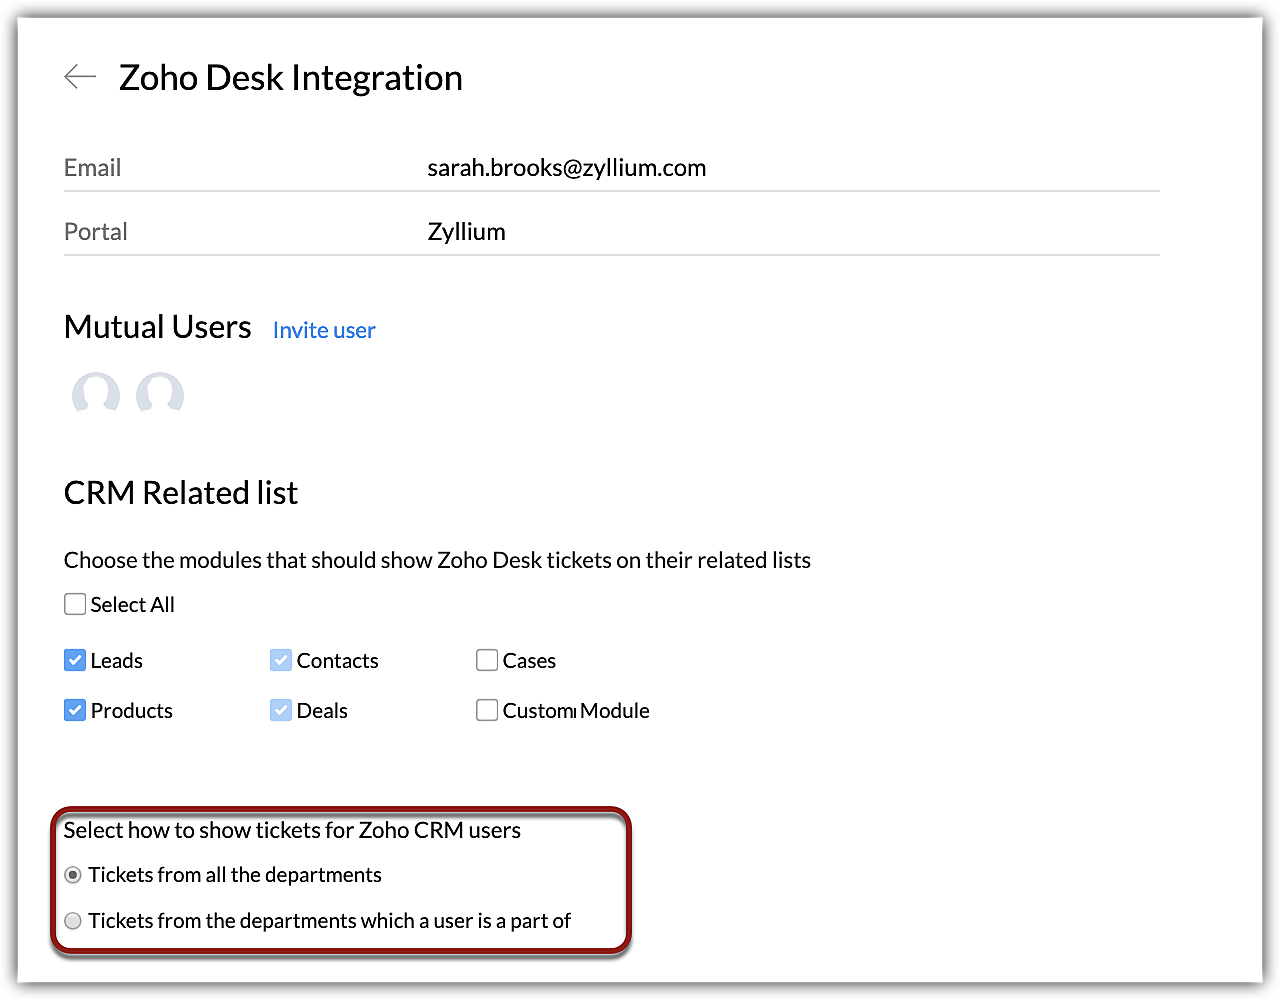
Task: Open the second mutual user avatar
Action: (160, 393)
